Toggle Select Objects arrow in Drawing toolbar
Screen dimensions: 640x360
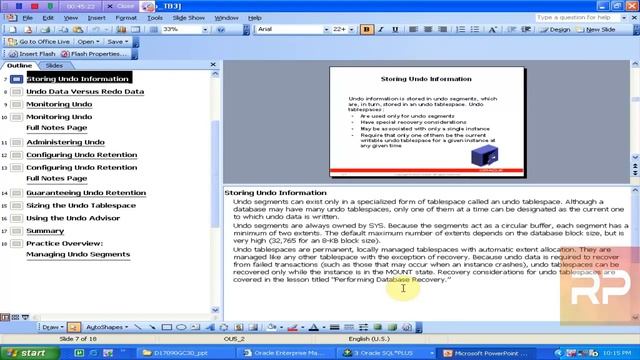click(x=73, y=327)
